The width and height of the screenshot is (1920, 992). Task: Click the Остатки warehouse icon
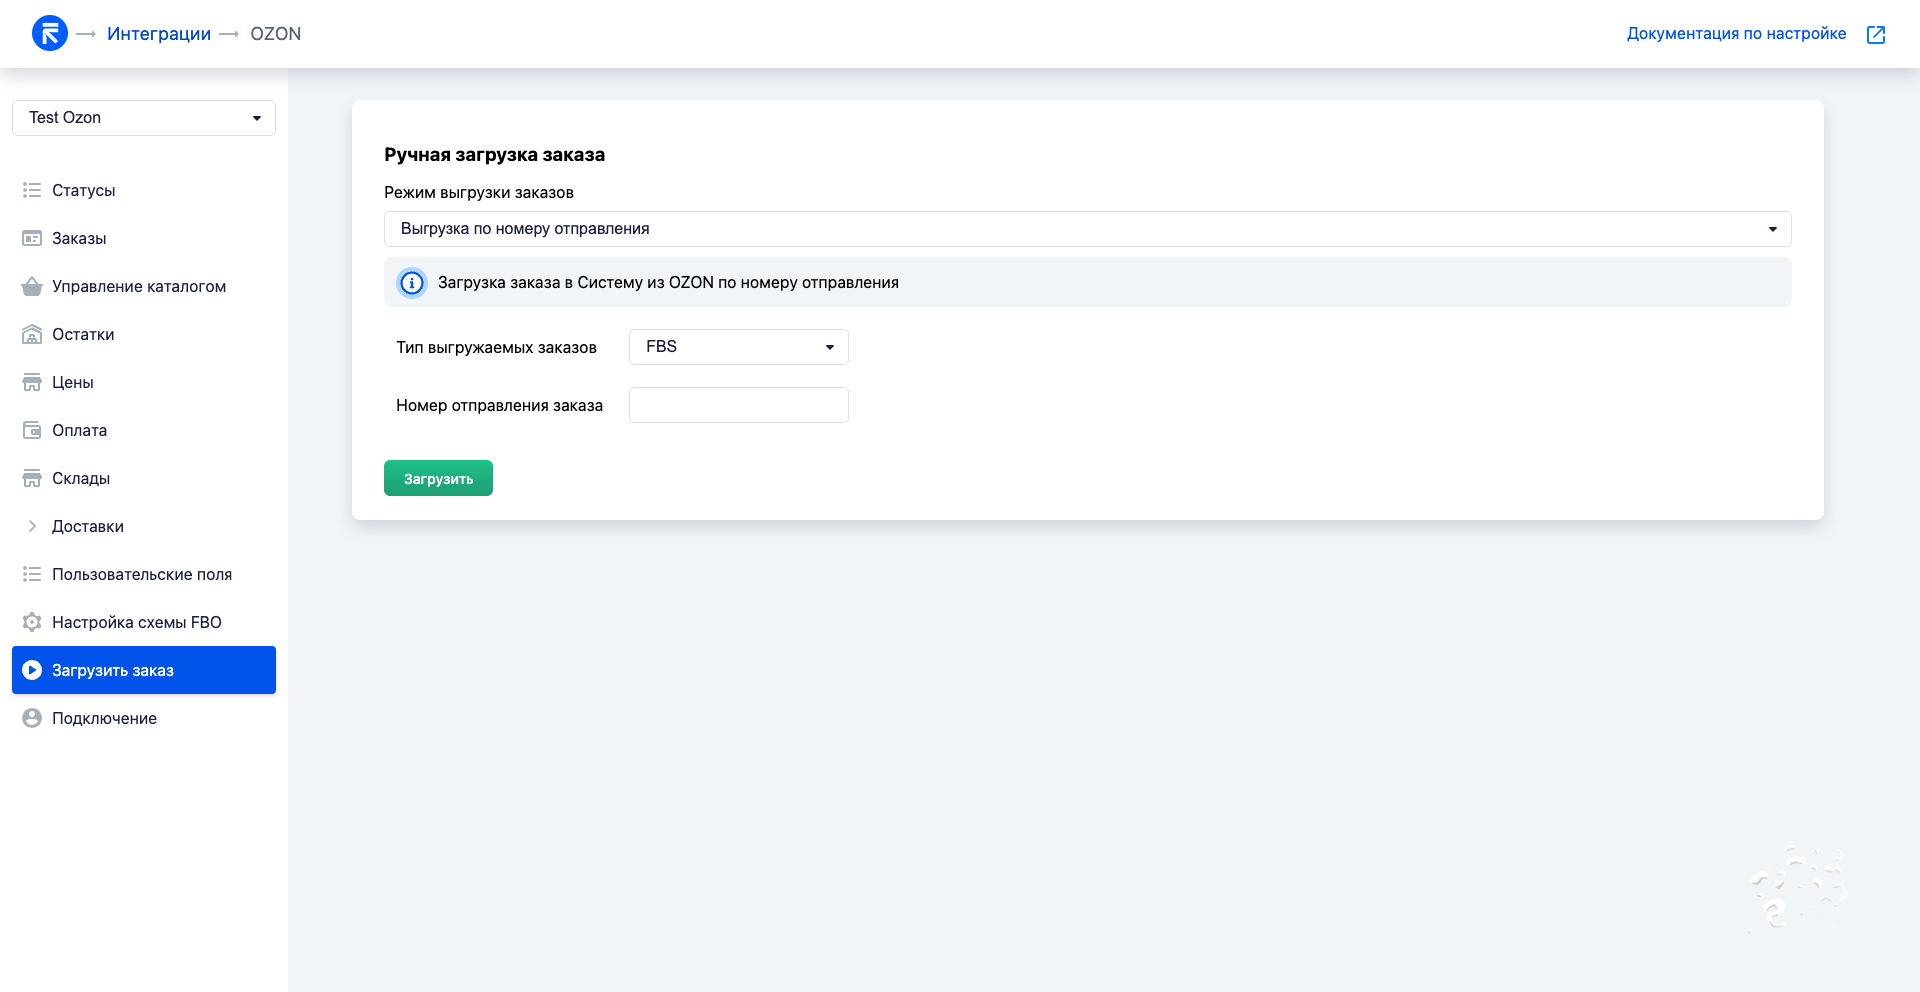pyautogui.click(x=32, y=334)
